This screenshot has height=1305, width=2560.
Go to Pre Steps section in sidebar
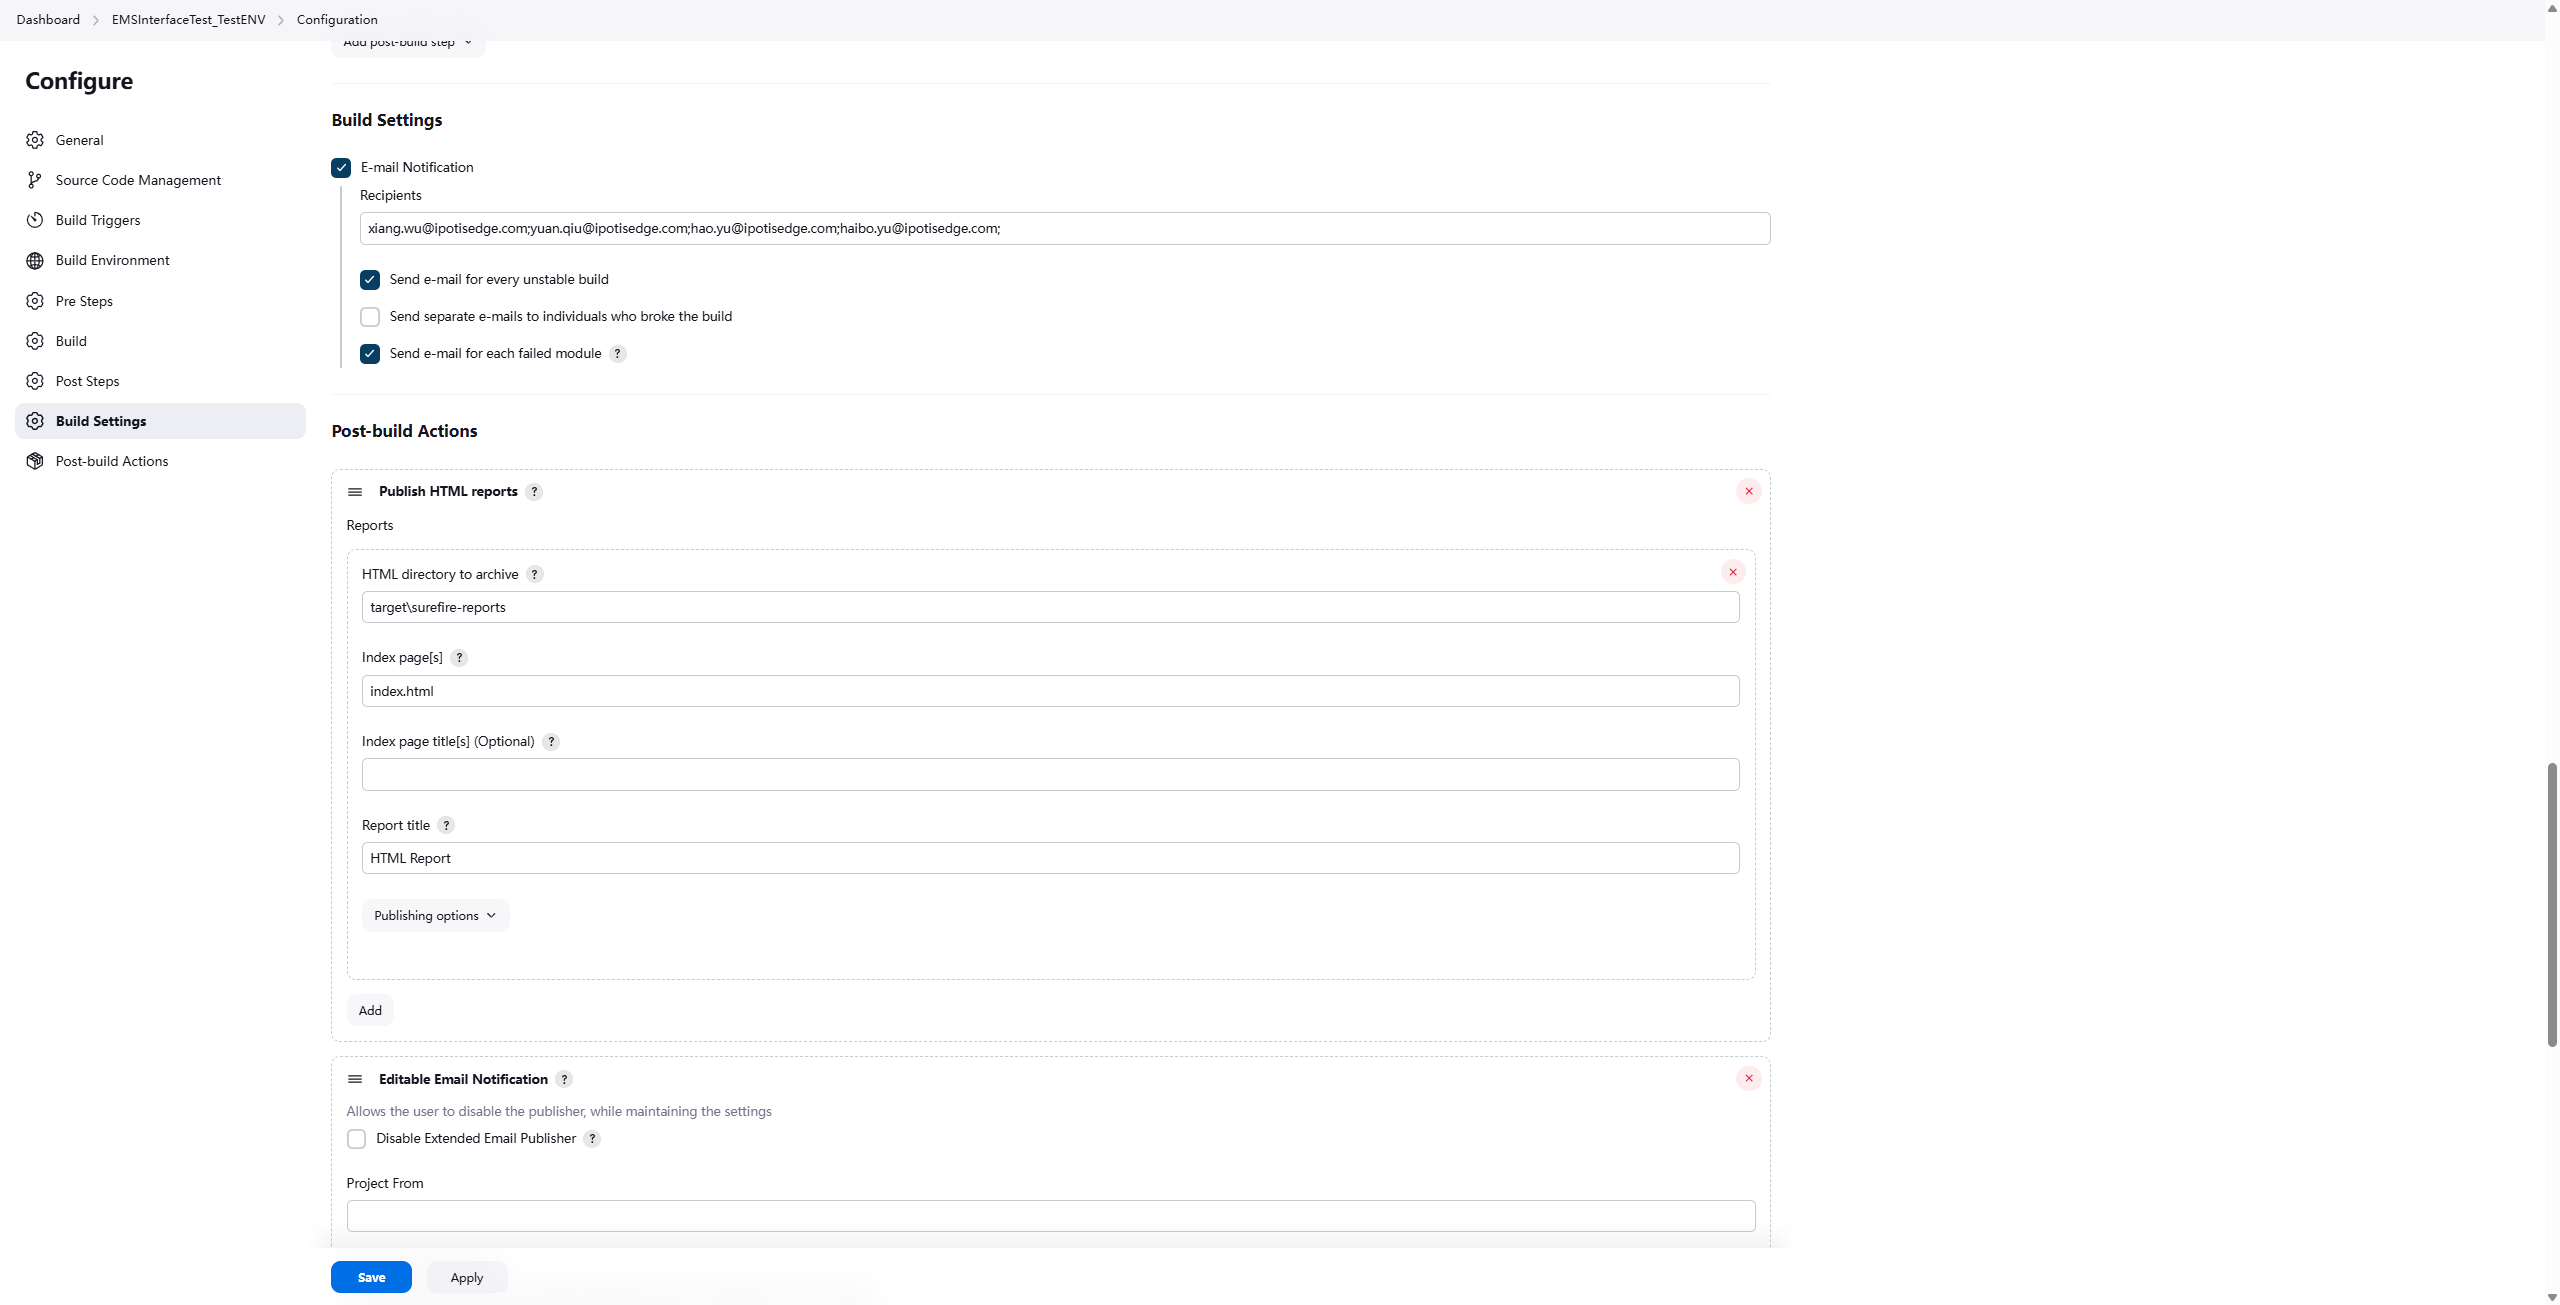(84, 301)
